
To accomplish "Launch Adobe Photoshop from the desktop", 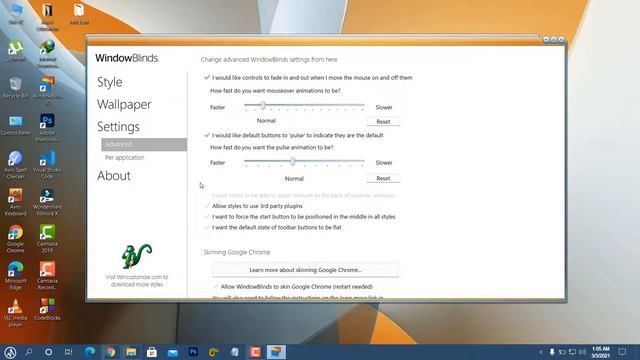I will click(x=47, y=128).
